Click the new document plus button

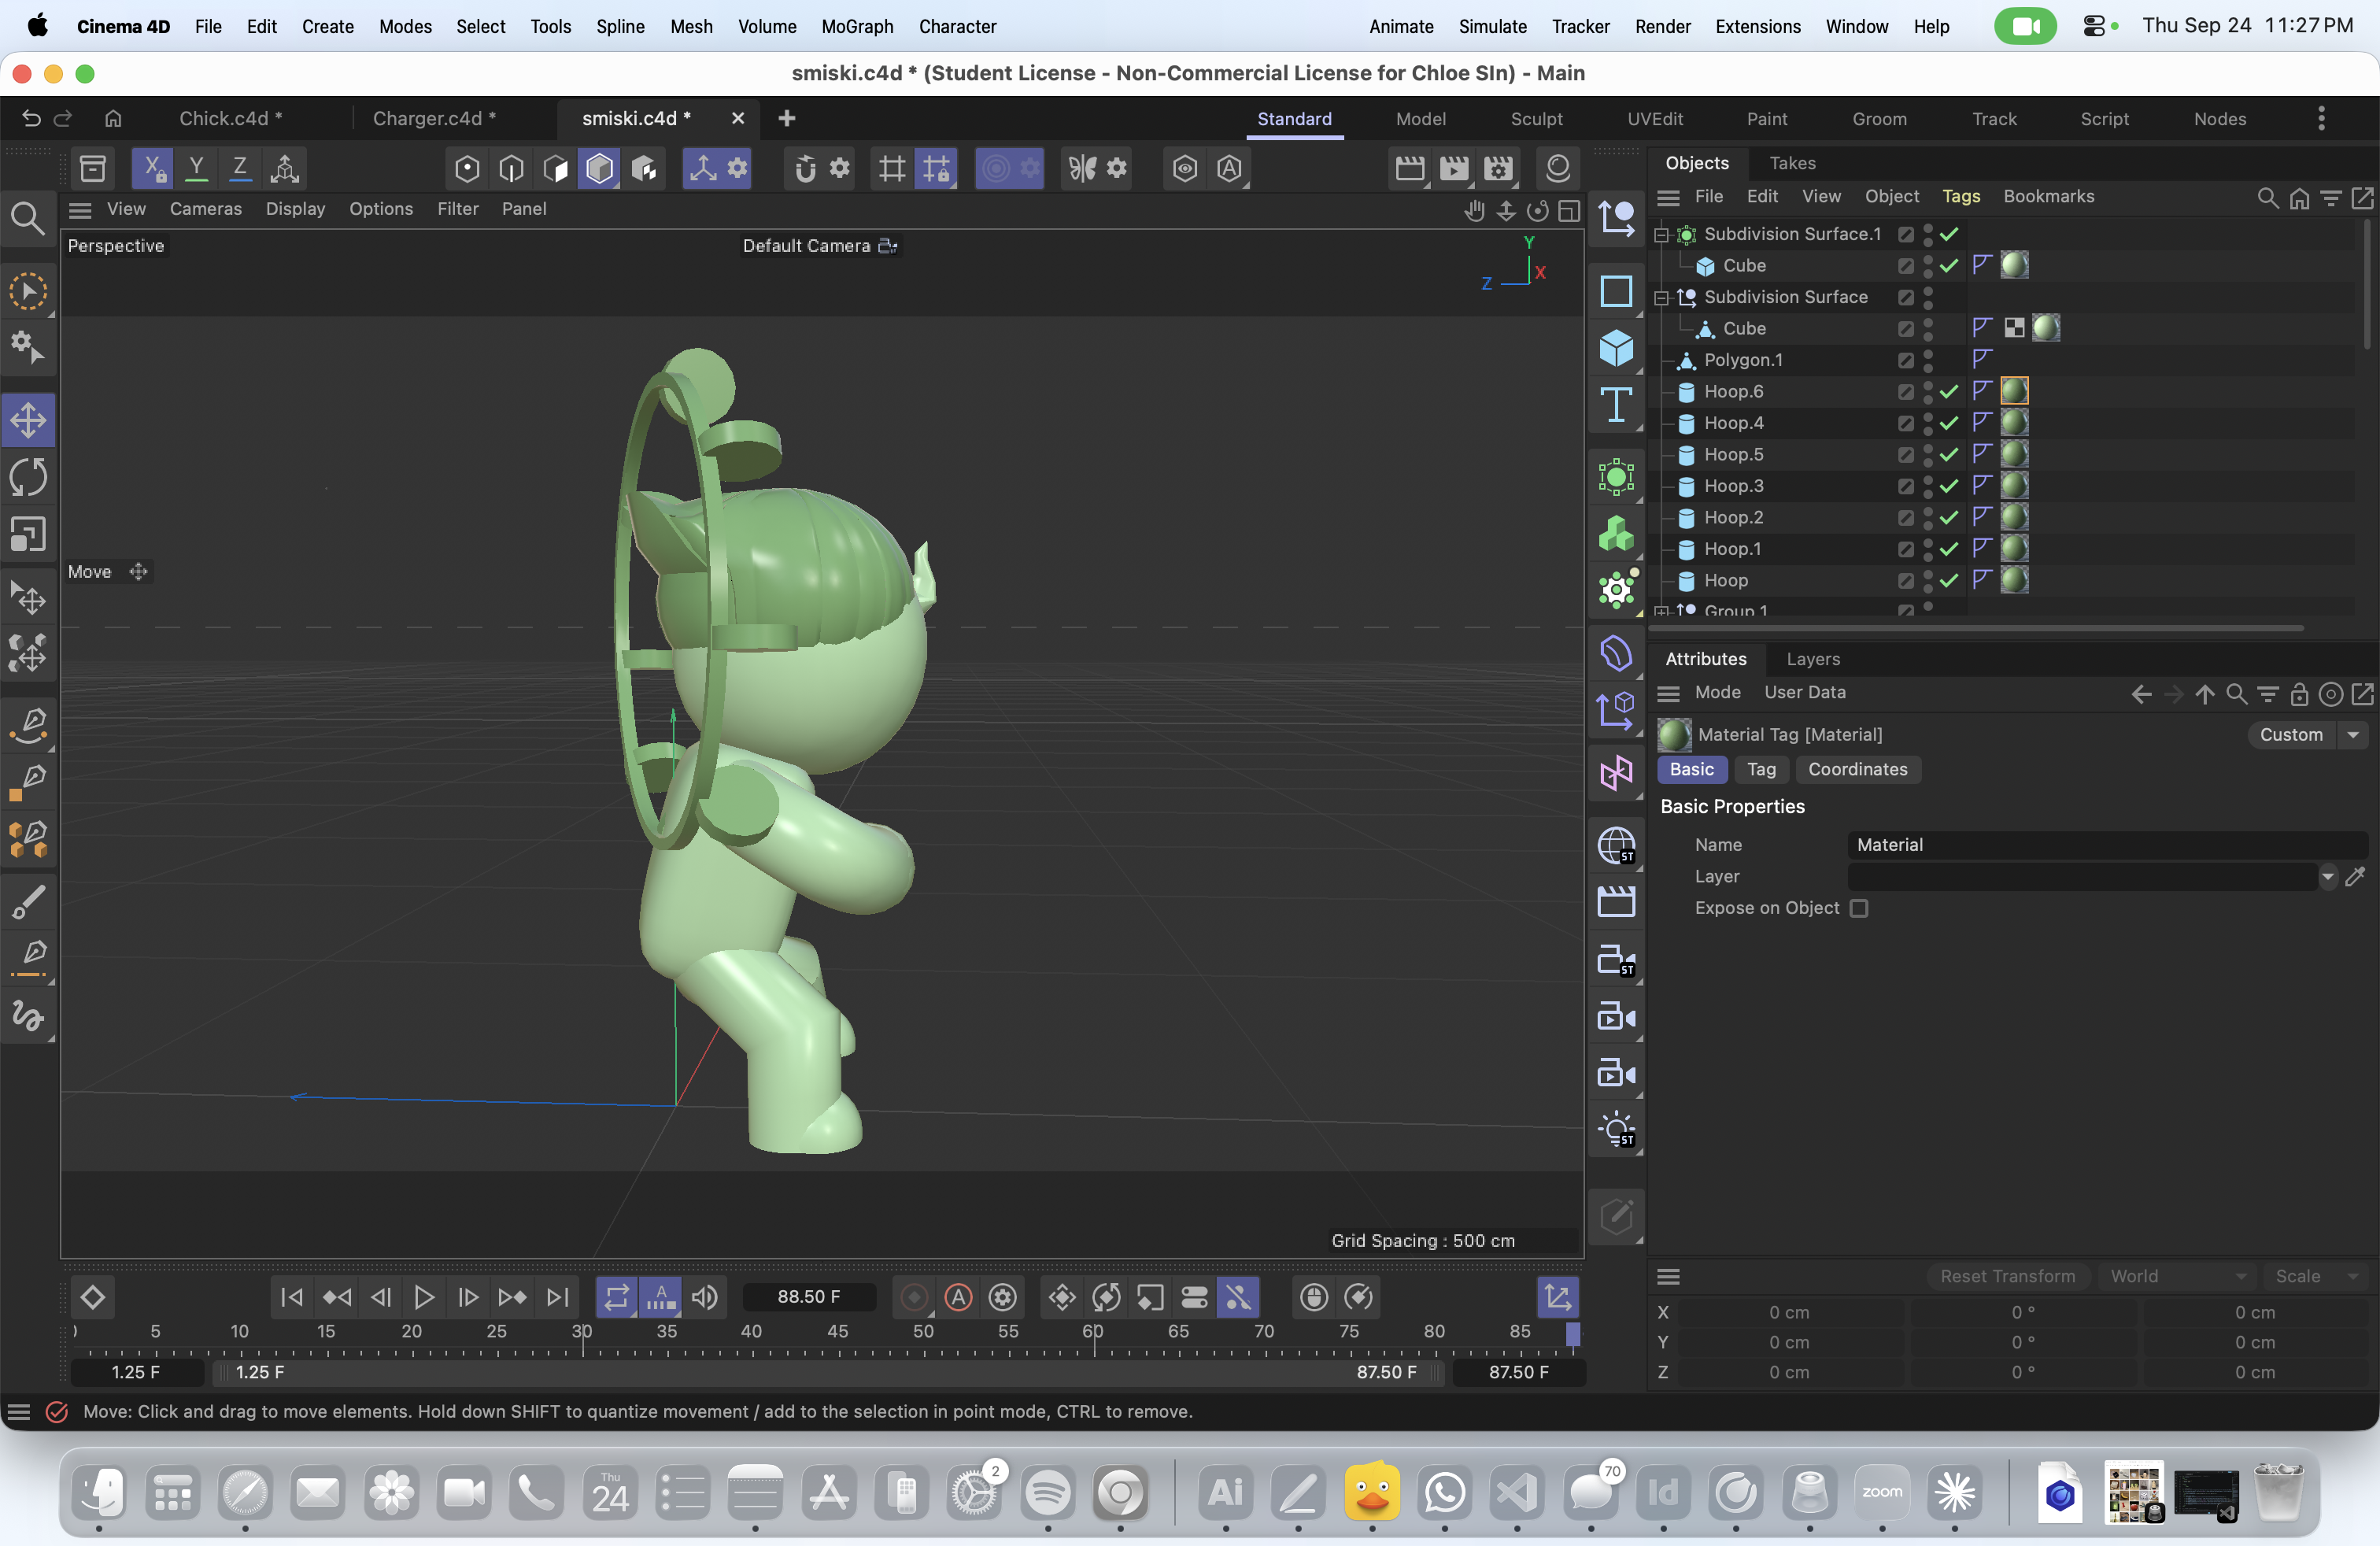787,118
